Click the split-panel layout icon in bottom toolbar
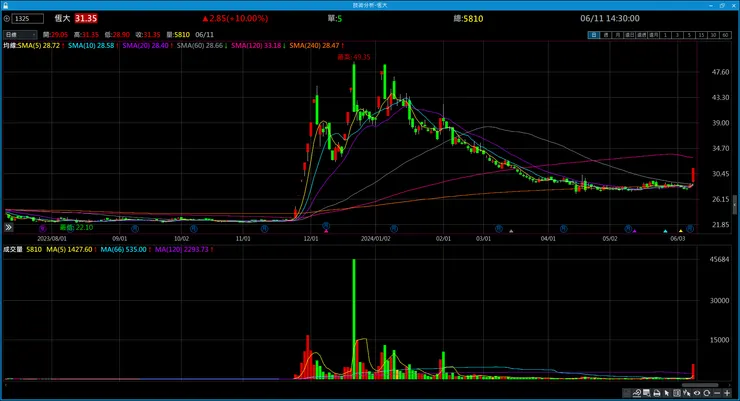Viewport: 740px width, 401px height. 677,393
